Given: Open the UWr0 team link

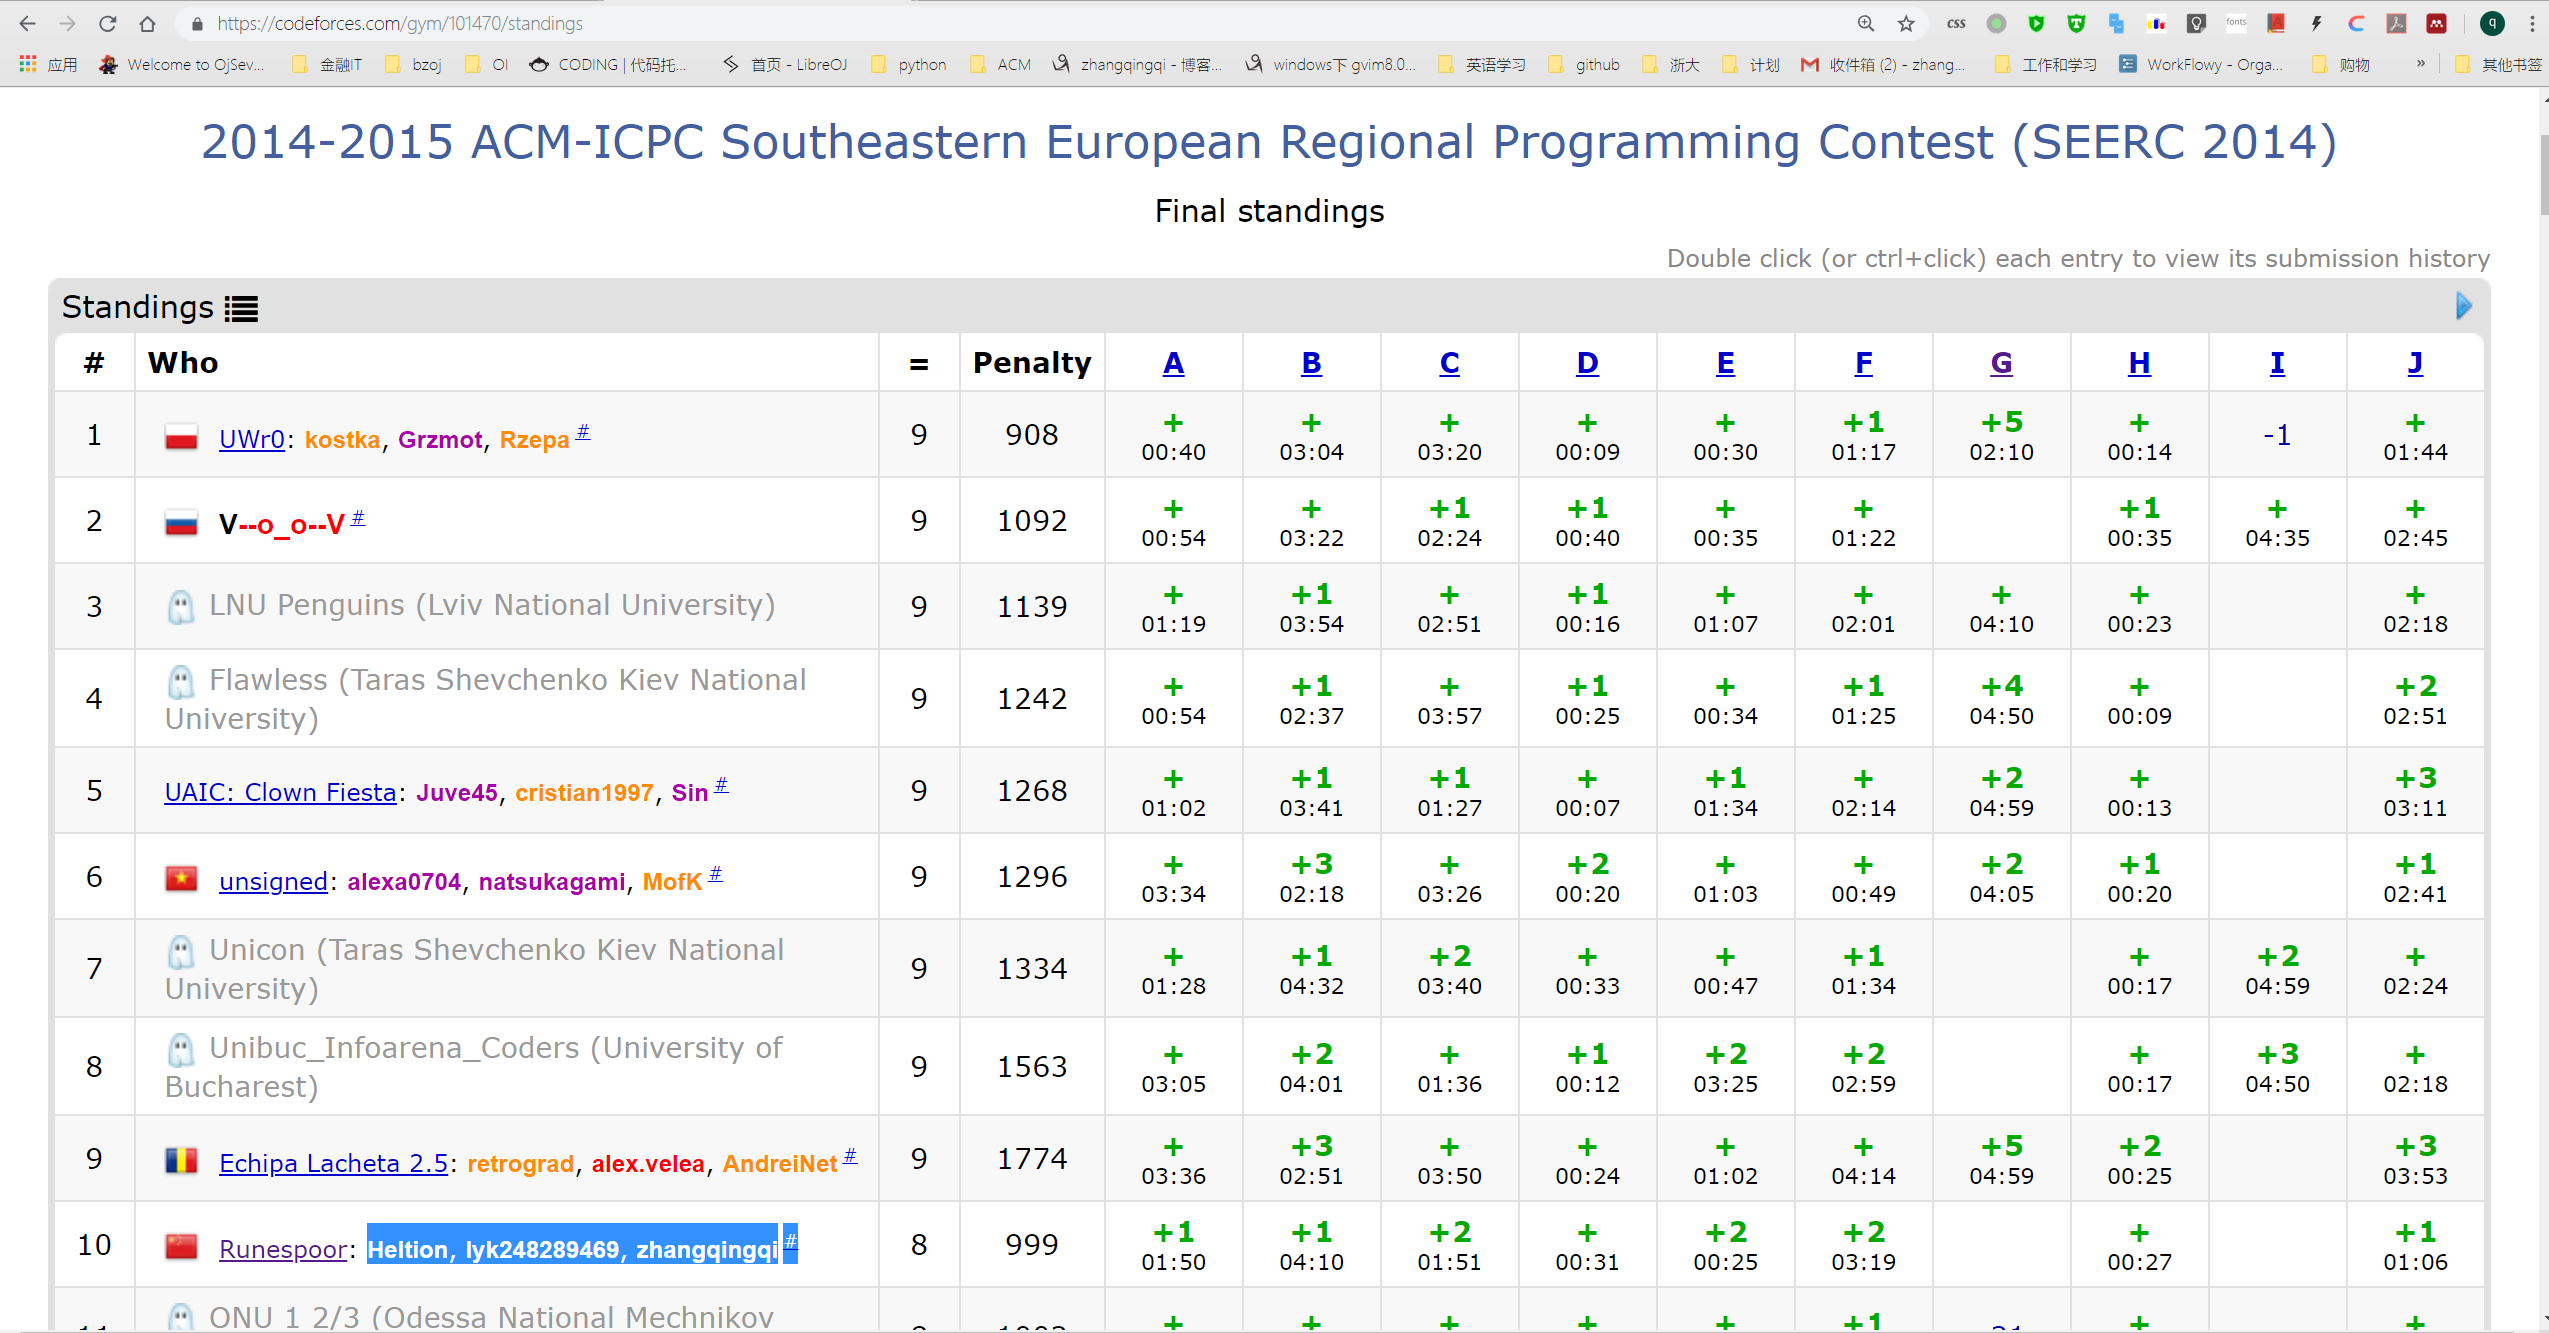Looking at the screenshot, I should [251, 440].
